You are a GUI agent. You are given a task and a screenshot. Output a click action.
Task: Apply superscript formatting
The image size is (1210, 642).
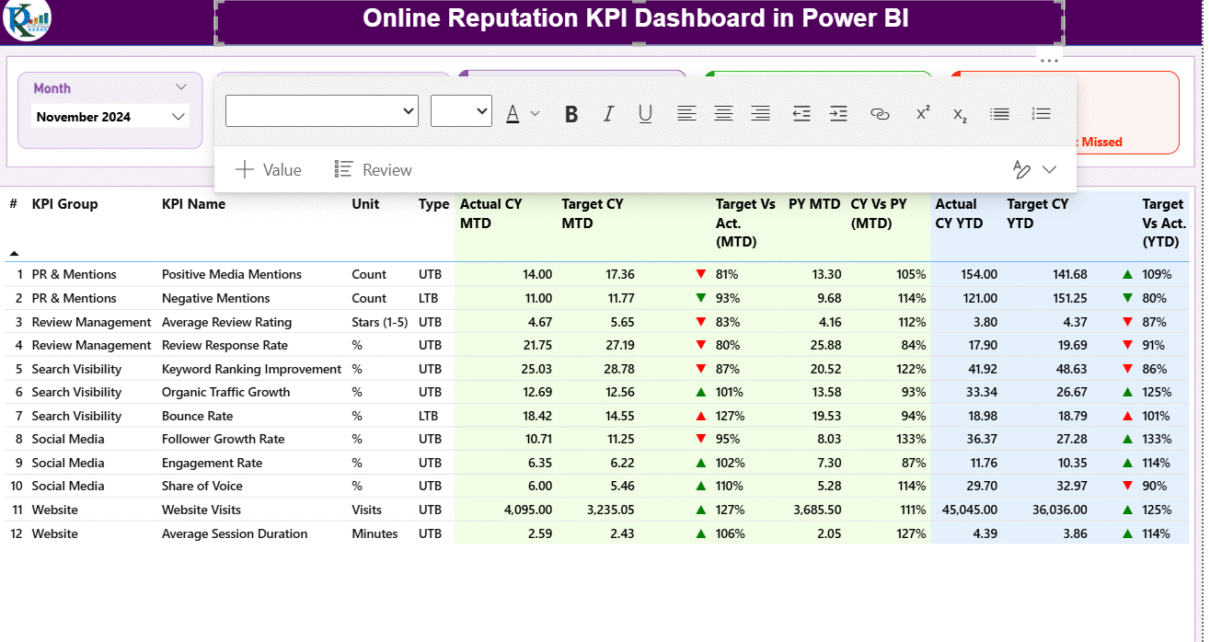coord(923,113)
